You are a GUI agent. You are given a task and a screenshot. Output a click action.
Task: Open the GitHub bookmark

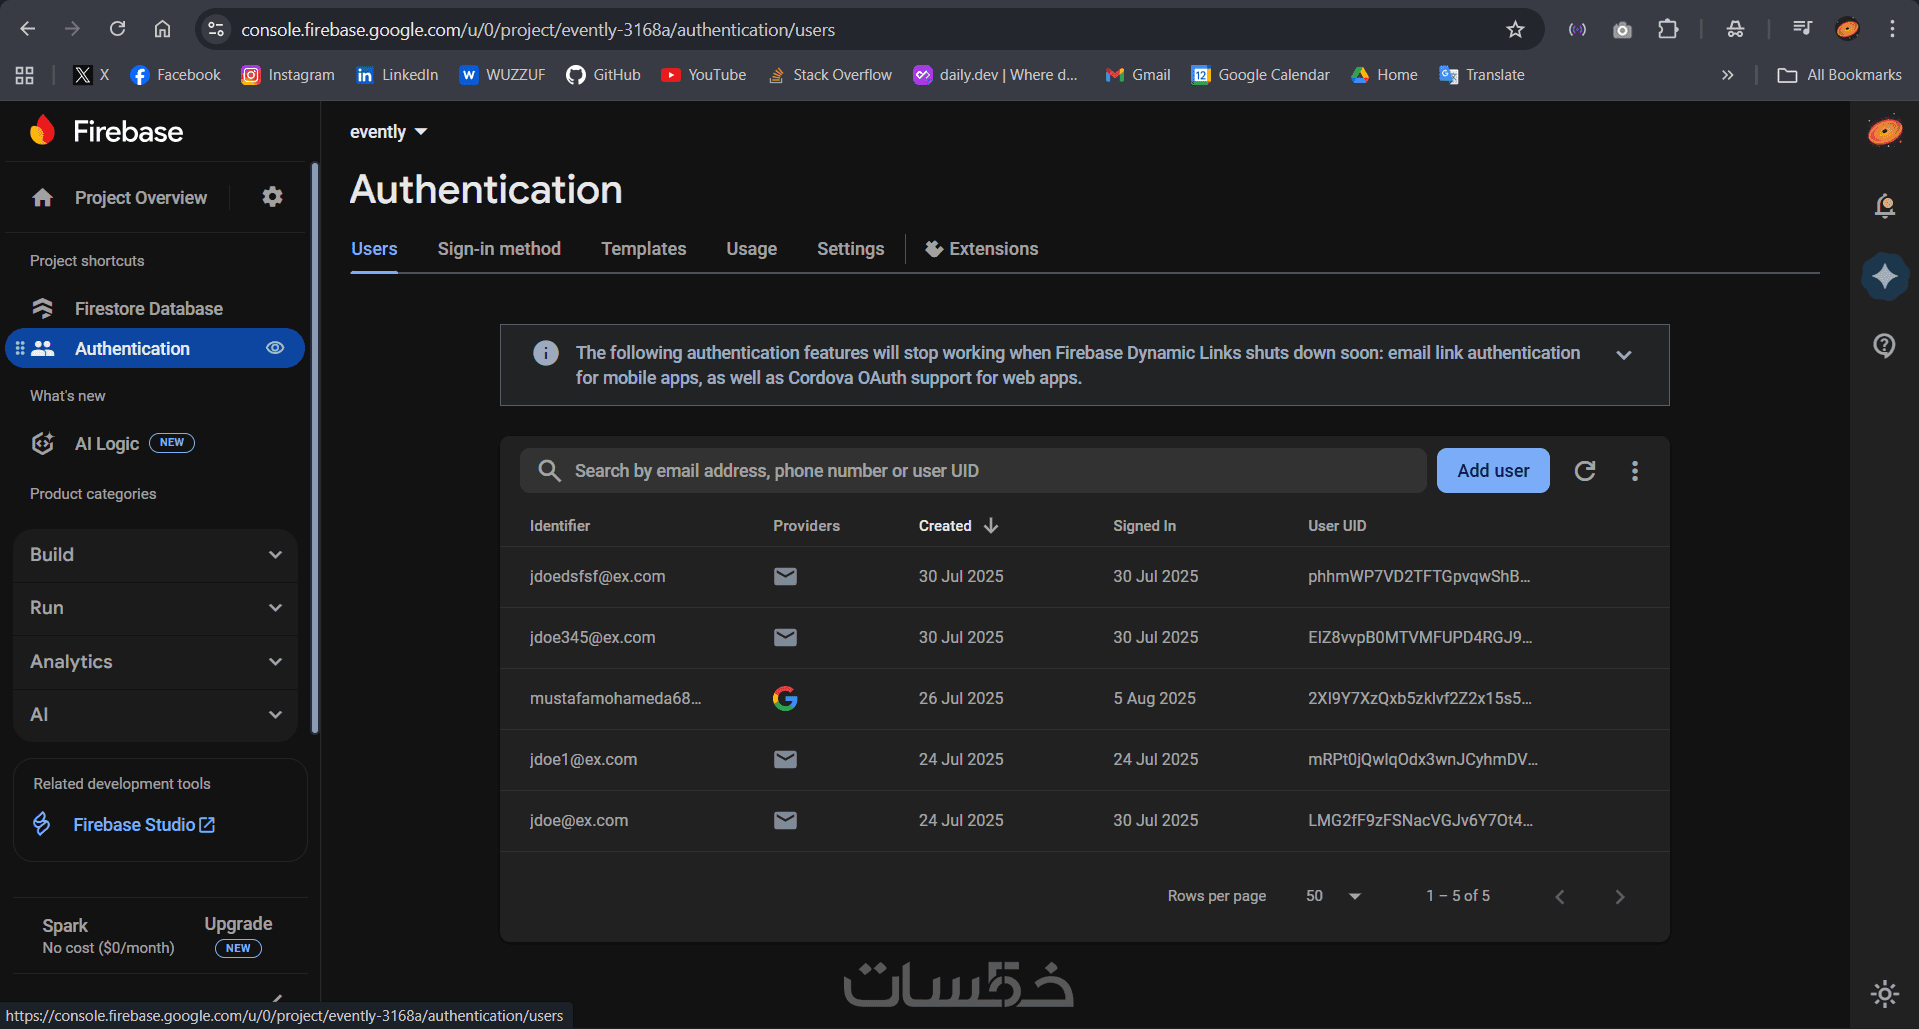(x=603, y=75)
